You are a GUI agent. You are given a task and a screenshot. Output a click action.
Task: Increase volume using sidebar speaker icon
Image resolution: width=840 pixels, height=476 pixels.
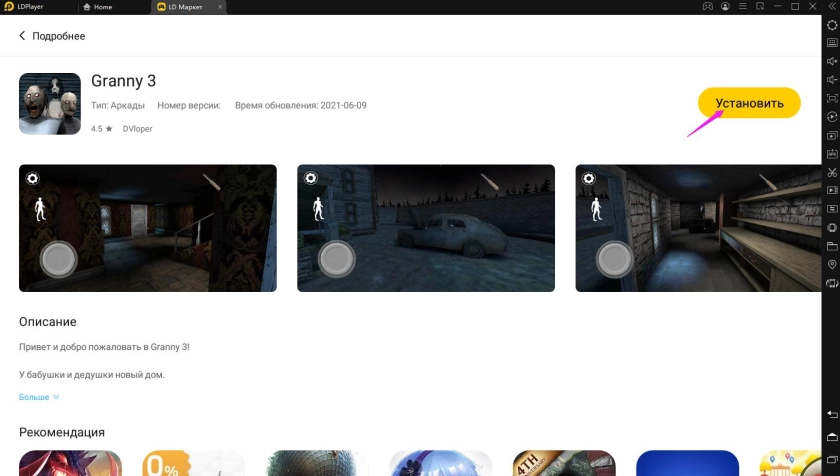[832, 61]
